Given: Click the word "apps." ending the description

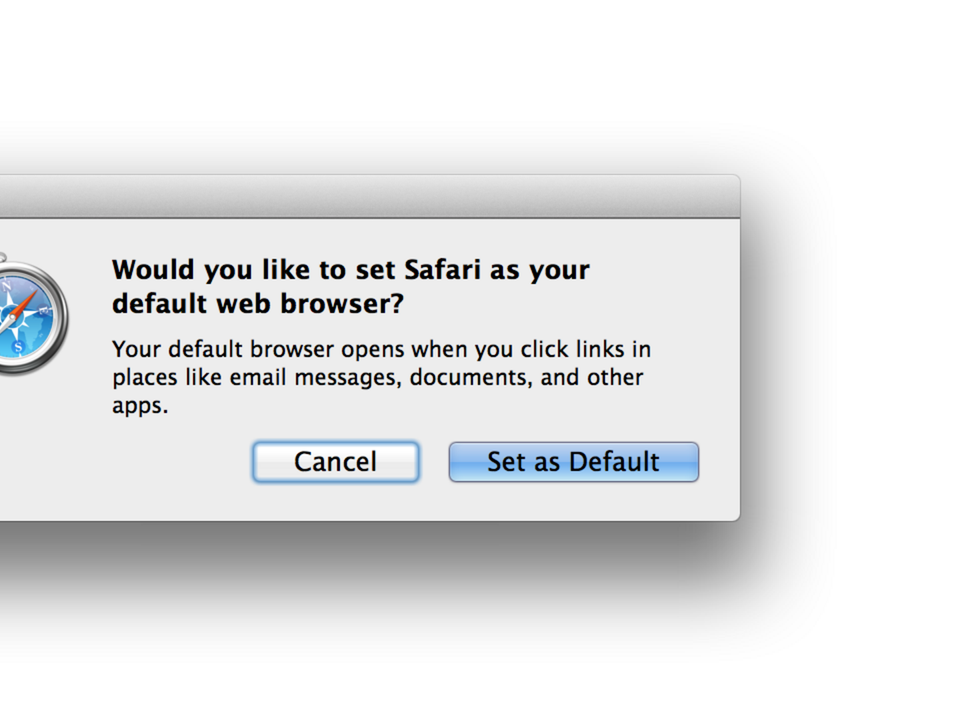Looking at the screenshot, I should [140, 406].
